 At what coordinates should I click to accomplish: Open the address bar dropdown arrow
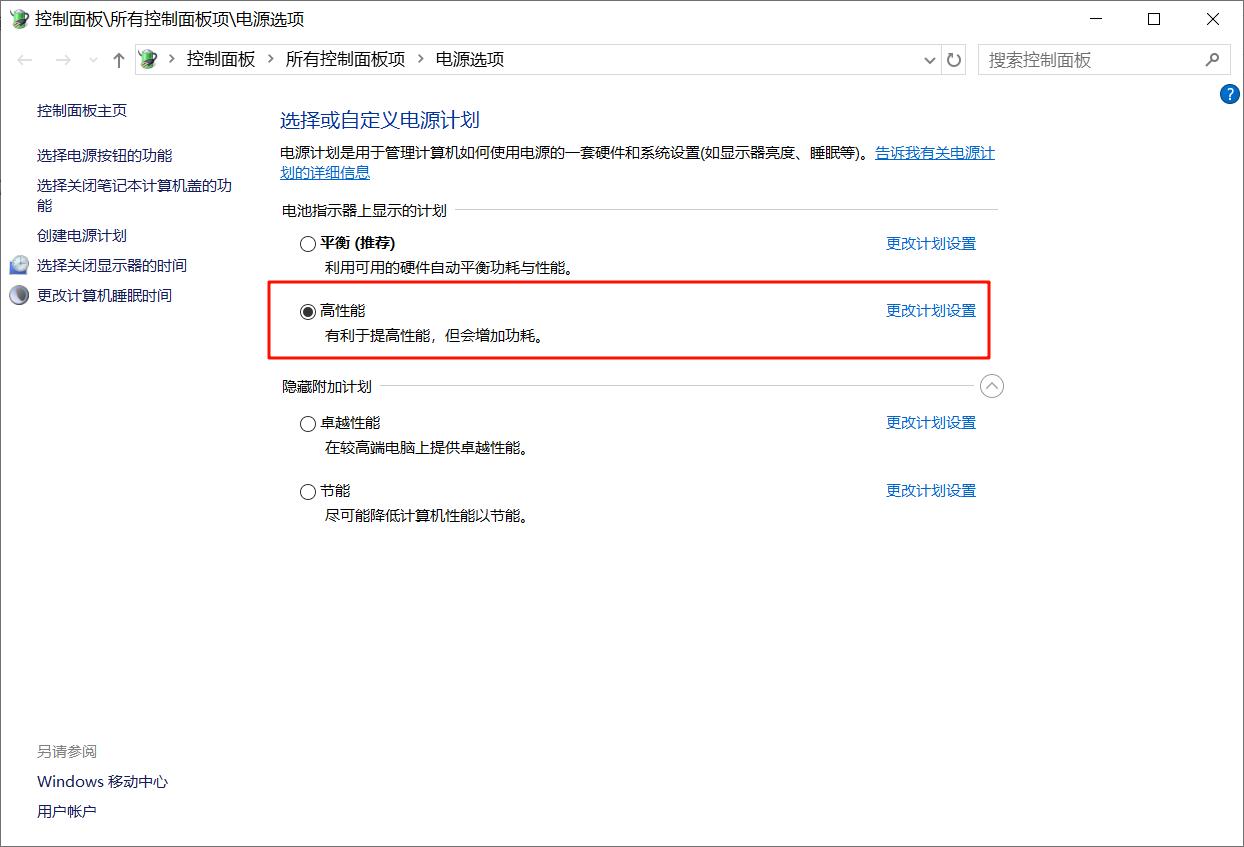pyautogui.click(x=929, y=60)
